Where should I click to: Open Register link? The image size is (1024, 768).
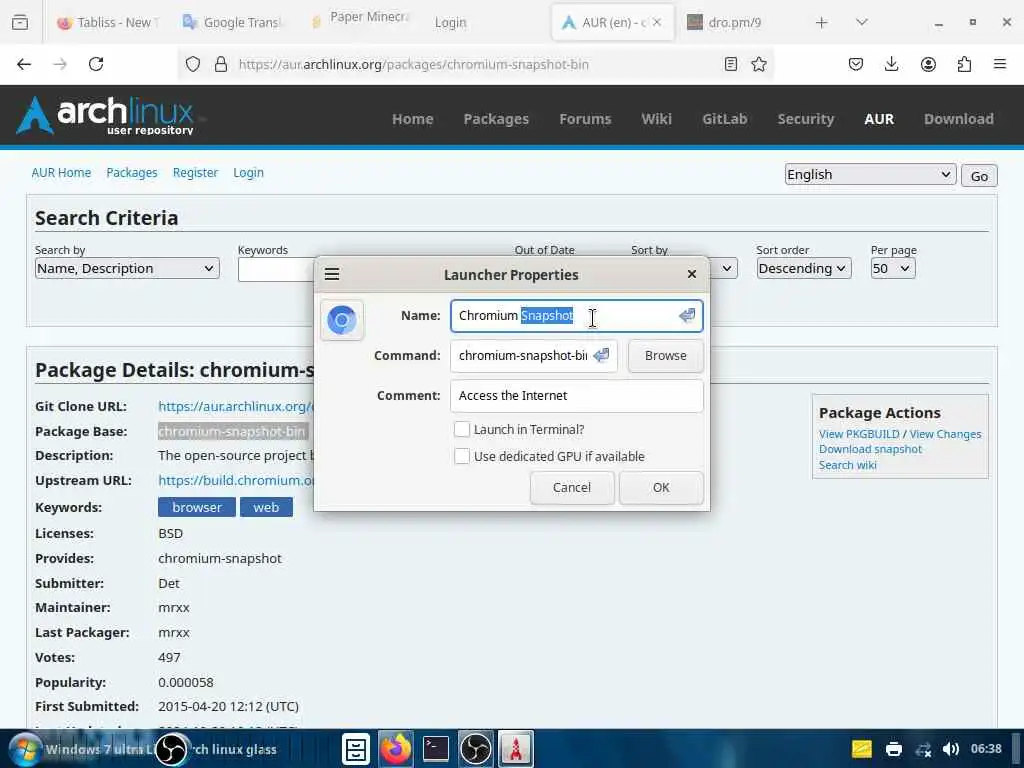(195, 172)
